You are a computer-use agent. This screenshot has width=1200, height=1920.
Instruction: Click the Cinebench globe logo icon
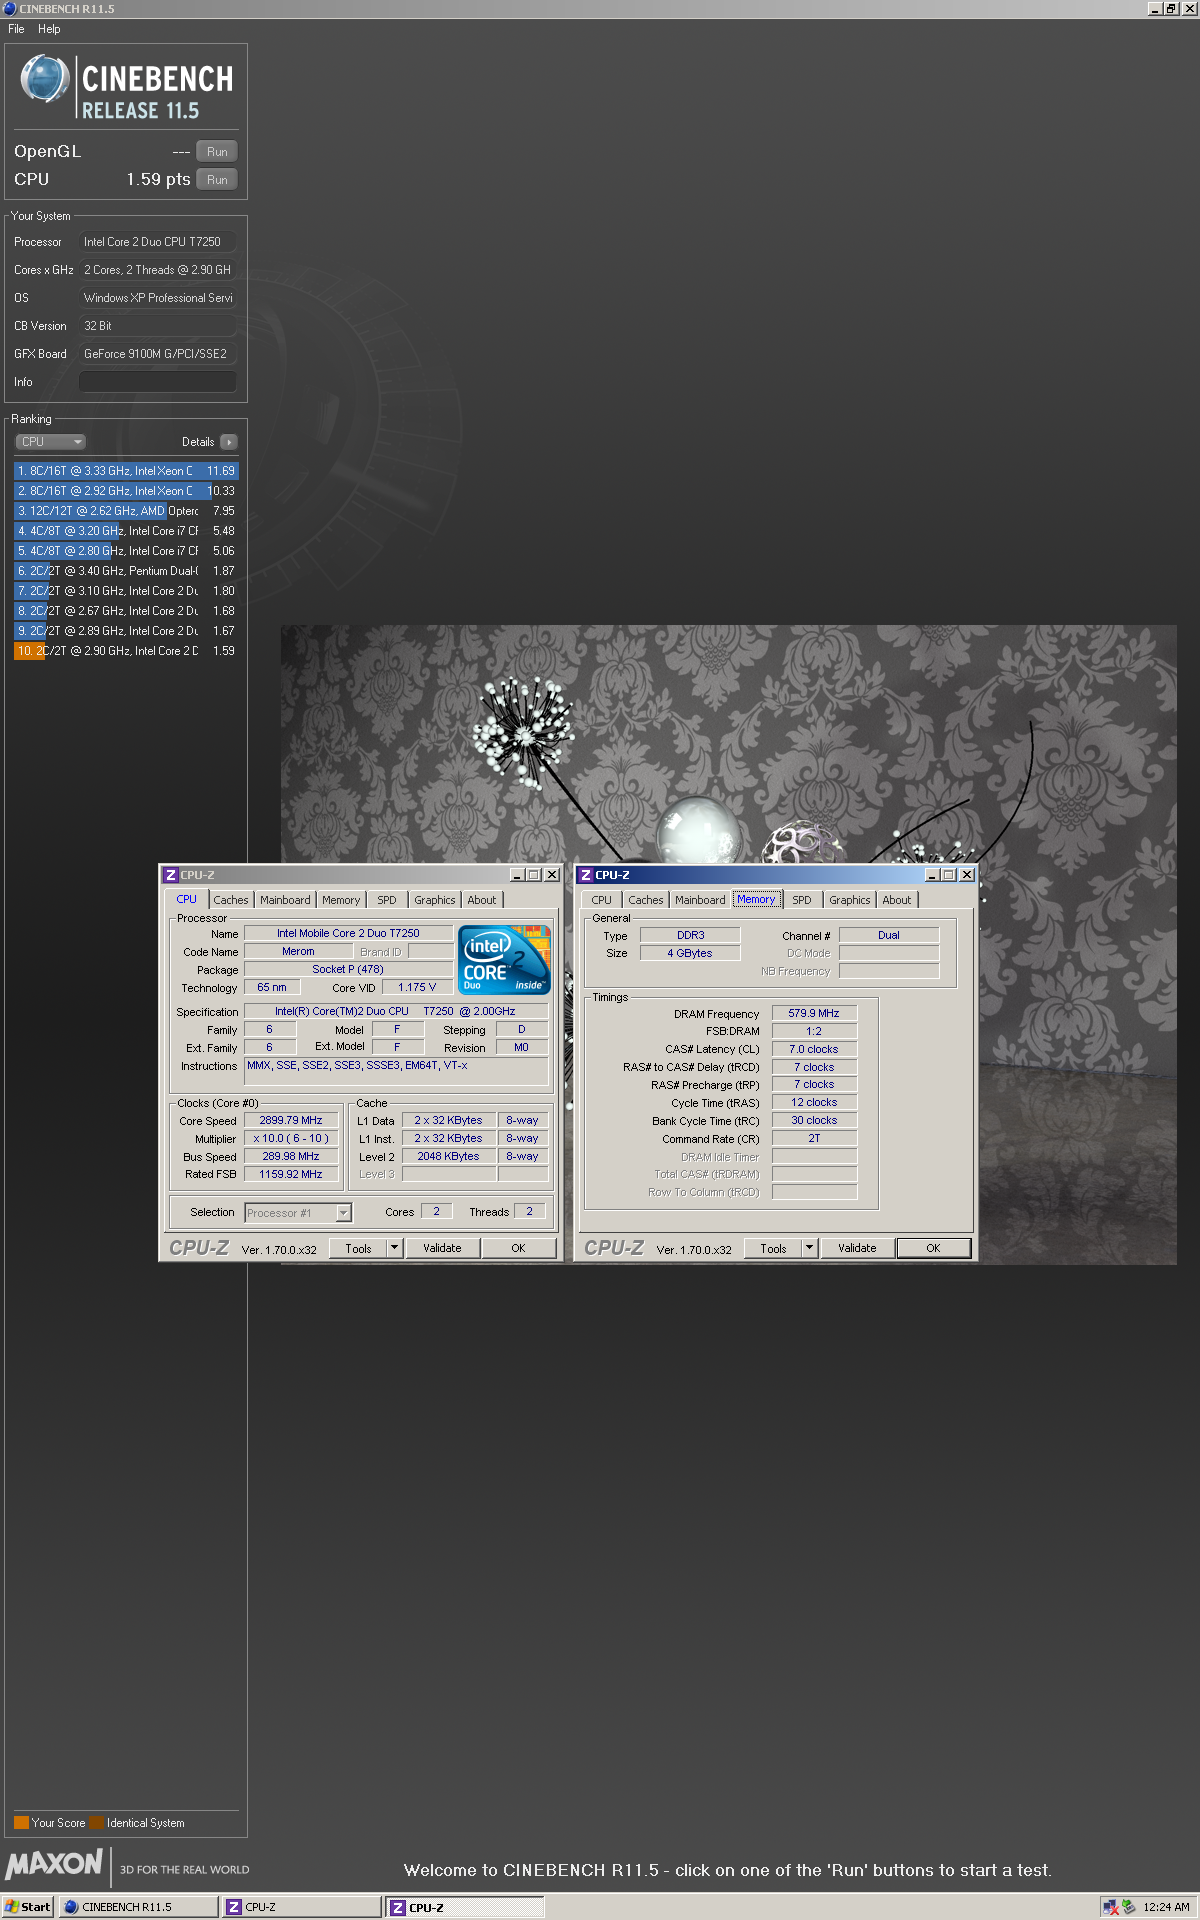(44, 79)
